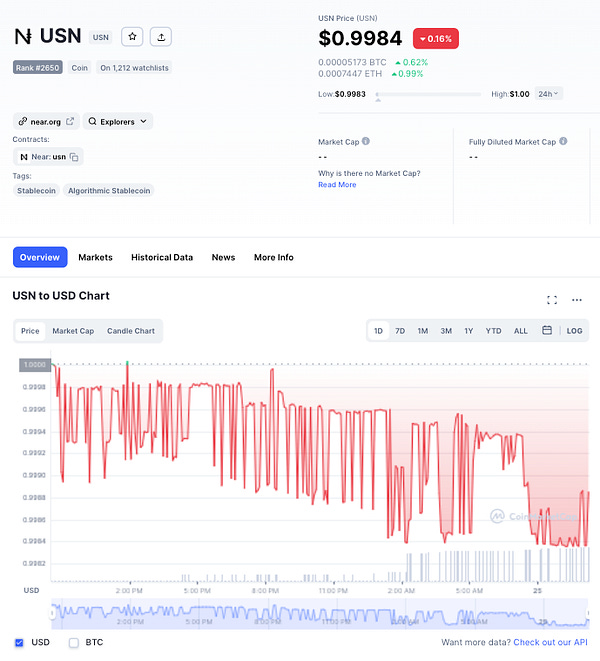Click the 0.00005173 BTC value
Image resolution: width=600 pixels, height=661 pixels.
(x=352, y=62)
